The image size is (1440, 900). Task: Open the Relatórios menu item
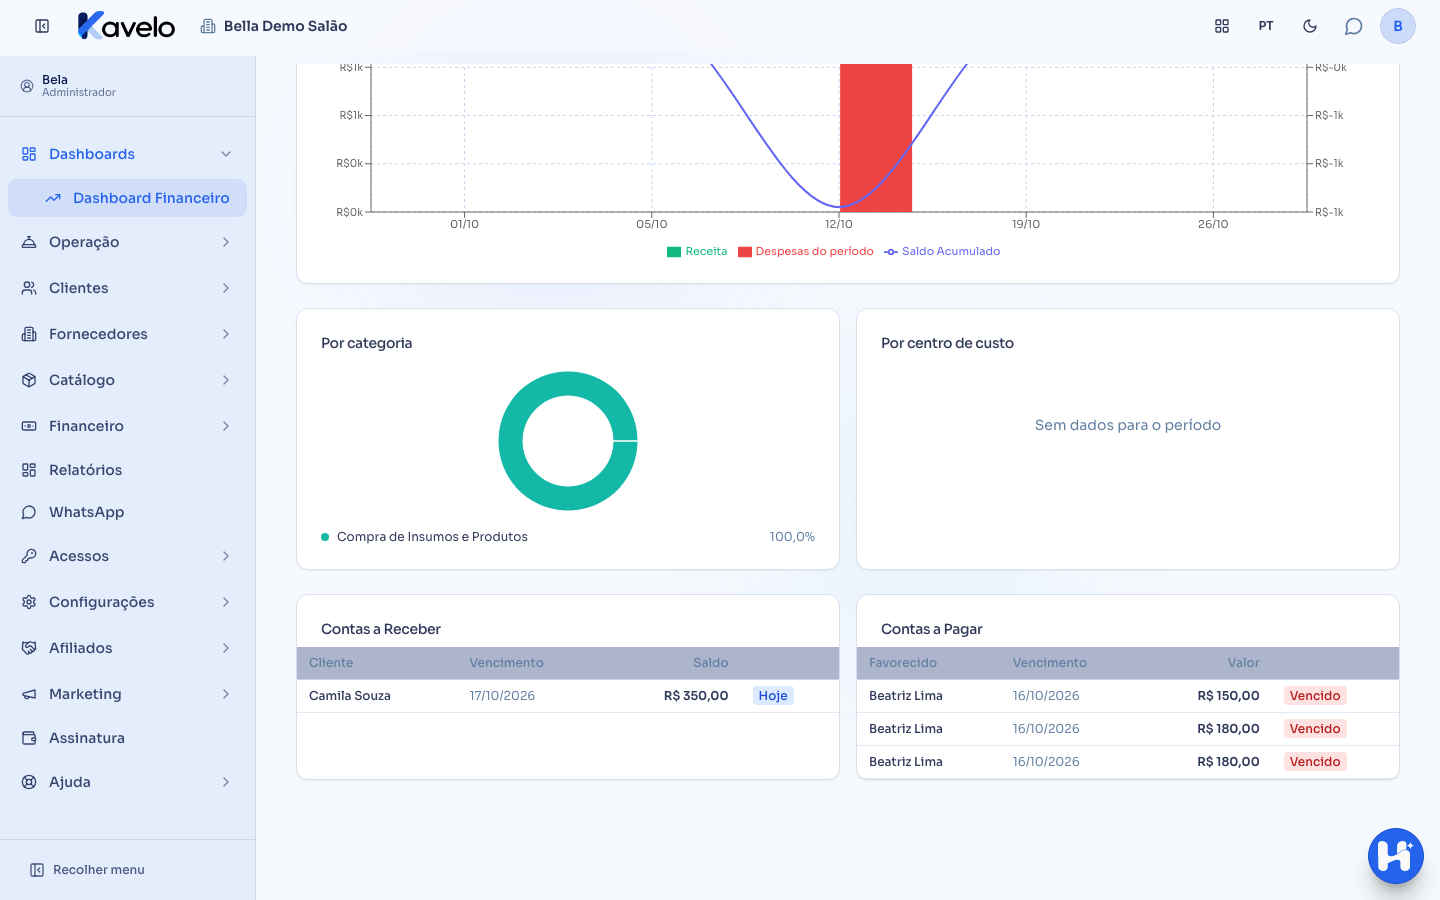(128, 470)
